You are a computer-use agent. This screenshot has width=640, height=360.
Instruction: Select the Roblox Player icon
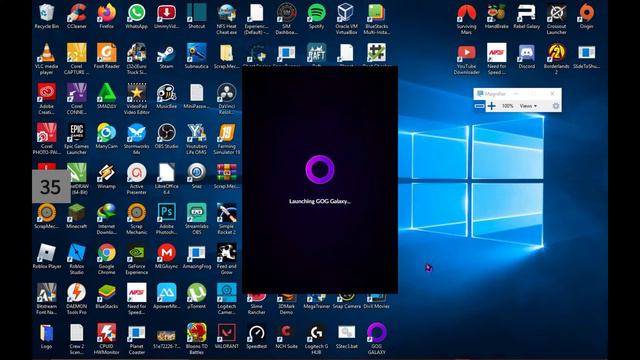pyautogui.click(x=47, y=256)
